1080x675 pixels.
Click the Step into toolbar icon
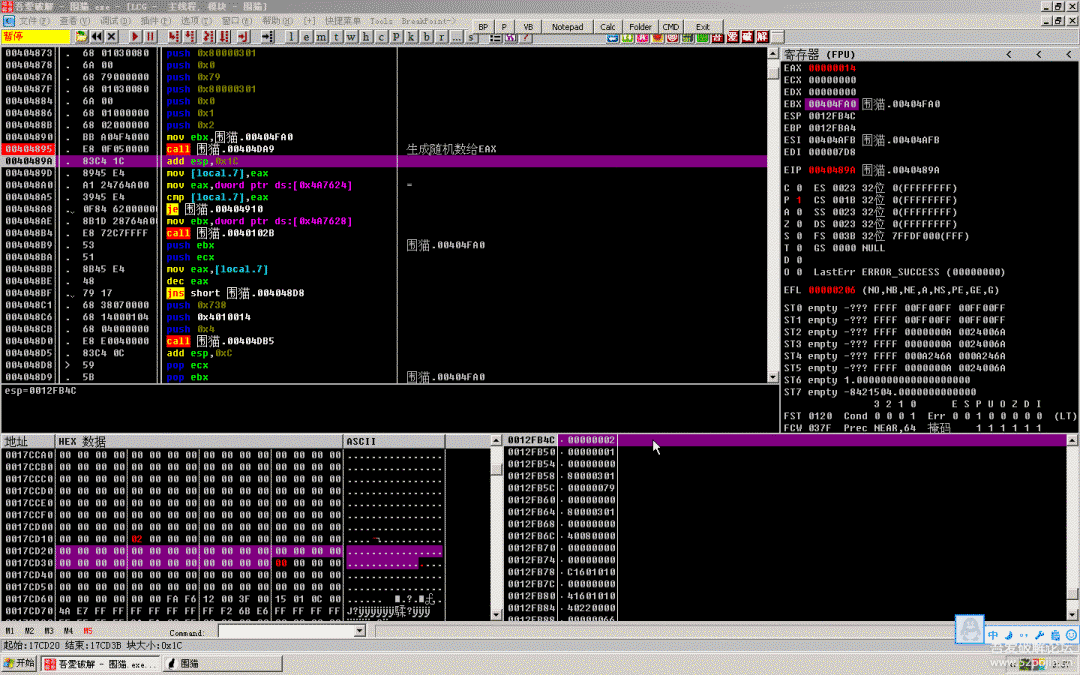[x=173, y=37]
